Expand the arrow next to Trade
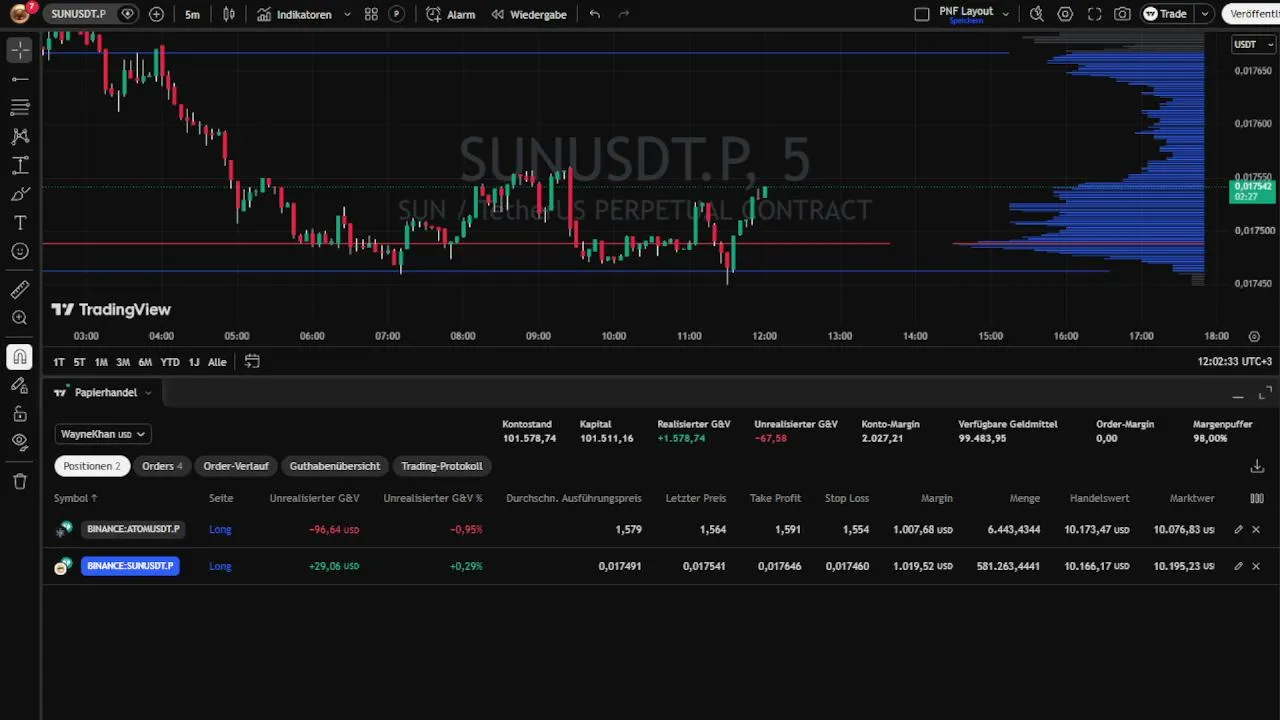Viewport: 1280px width, 720px height. pos(1204,14)
